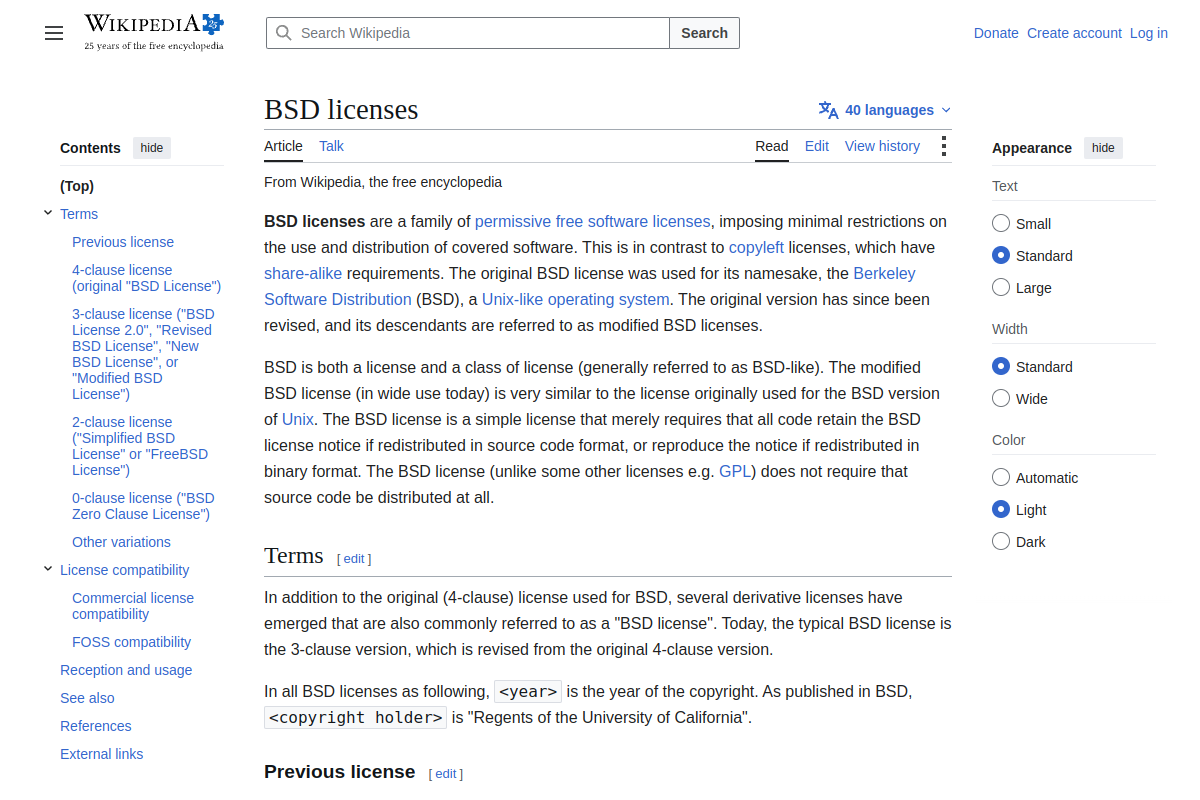The image size is (1200, 800).
Task: Open permissive free software licenses link
Action: coord(593,221)
